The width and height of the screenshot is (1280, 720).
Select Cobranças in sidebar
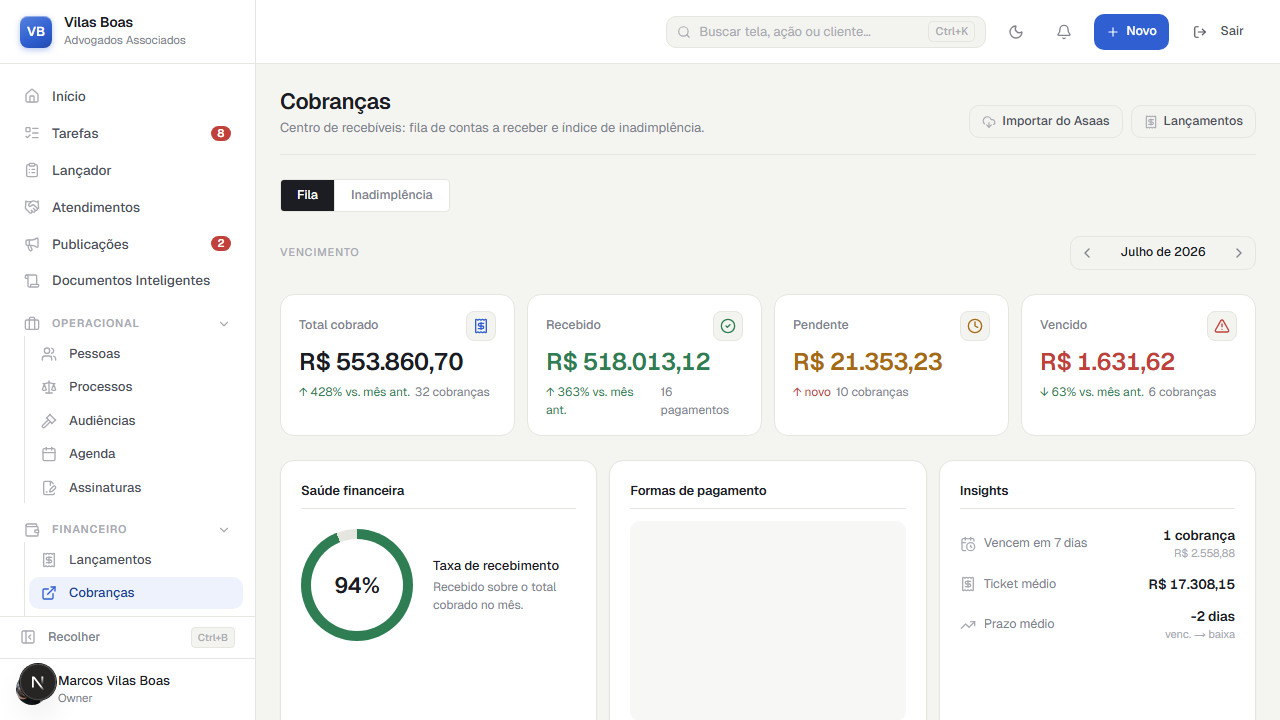pos(136,593)
